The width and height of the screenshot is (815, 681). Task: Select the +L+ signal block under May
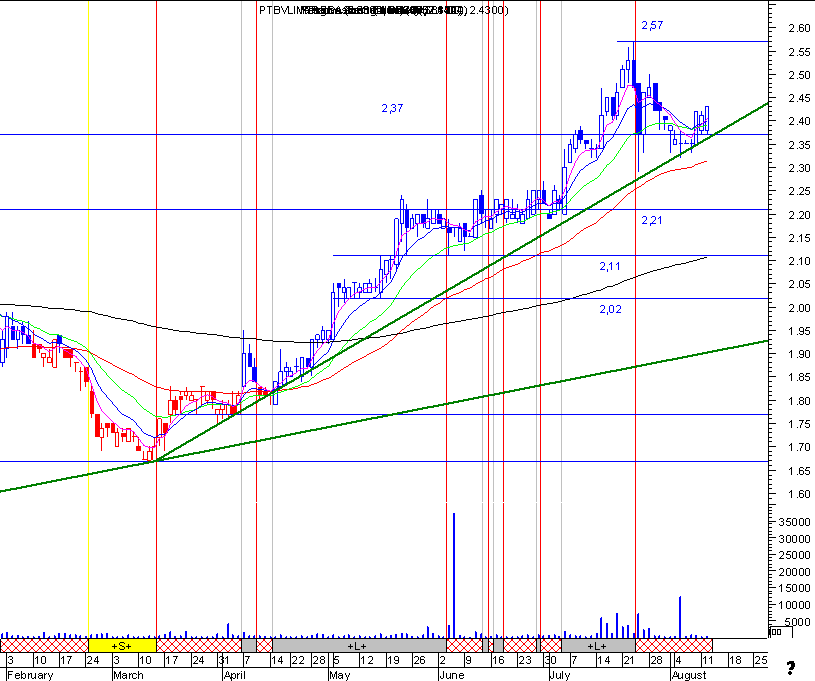click(359, 646)
